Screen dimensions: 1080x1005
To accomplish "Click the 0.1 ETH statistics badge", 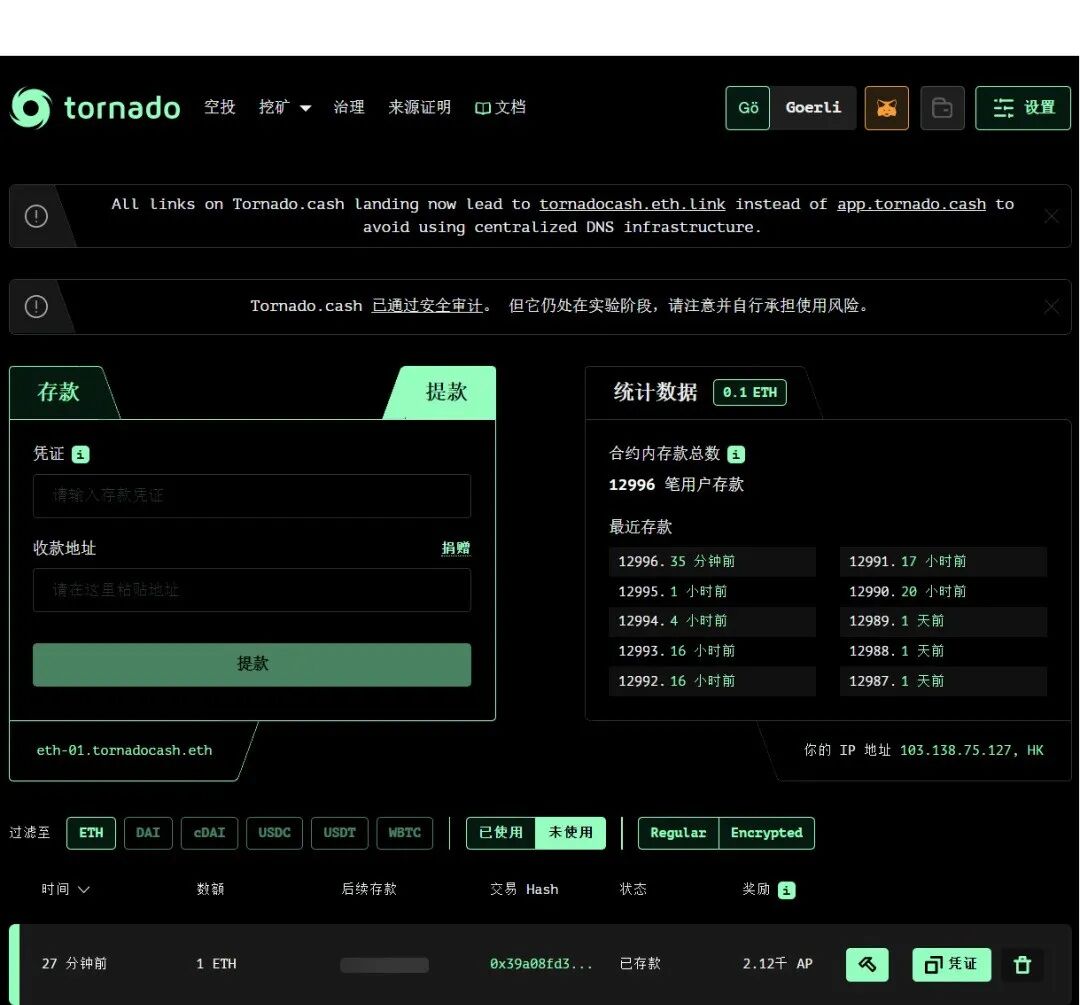I will coord(750,393).
